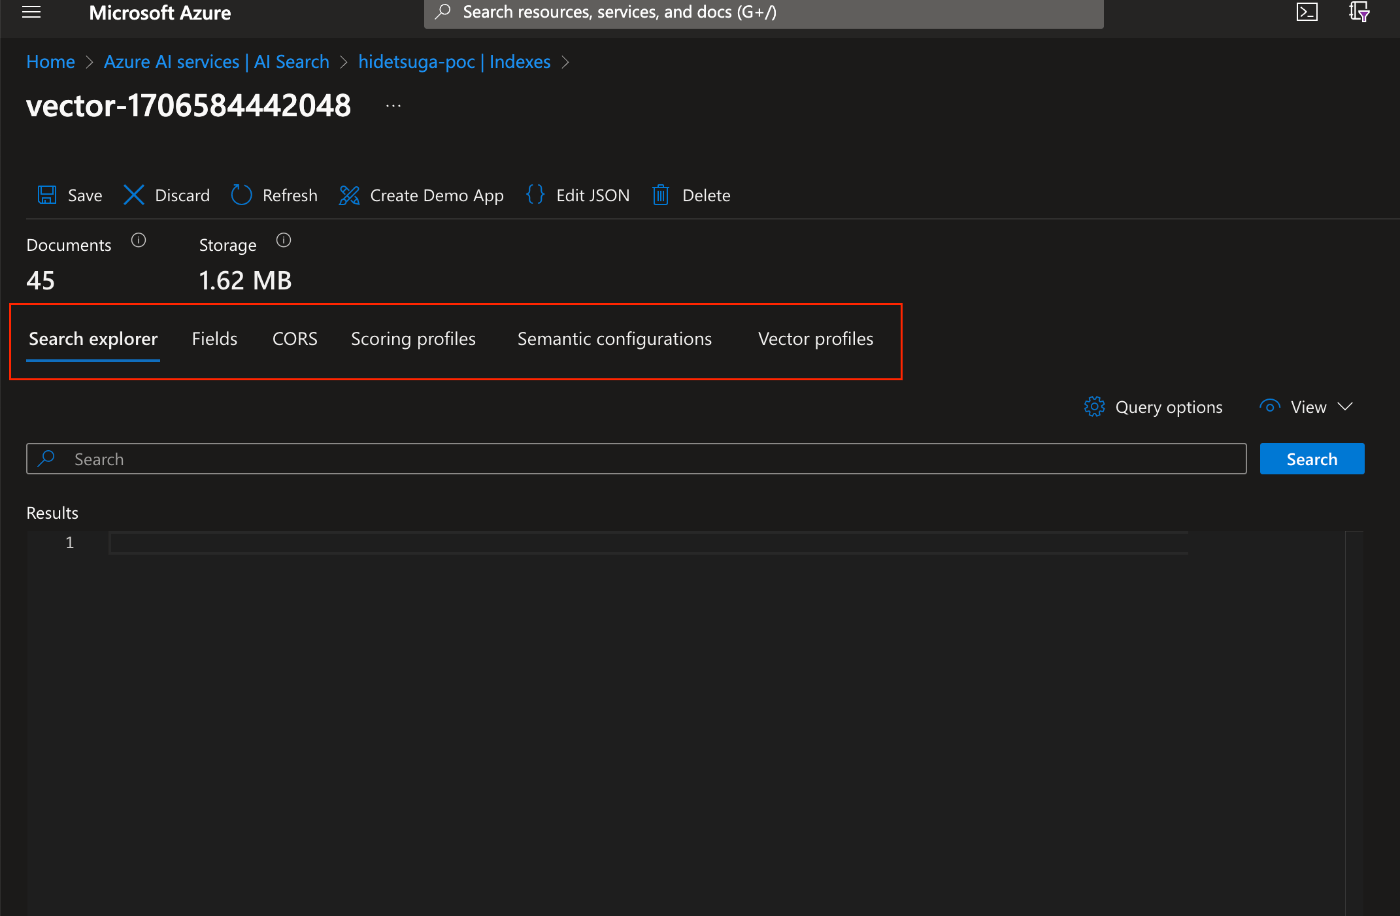Expand the View dropdown chevron

point(1345,406)
